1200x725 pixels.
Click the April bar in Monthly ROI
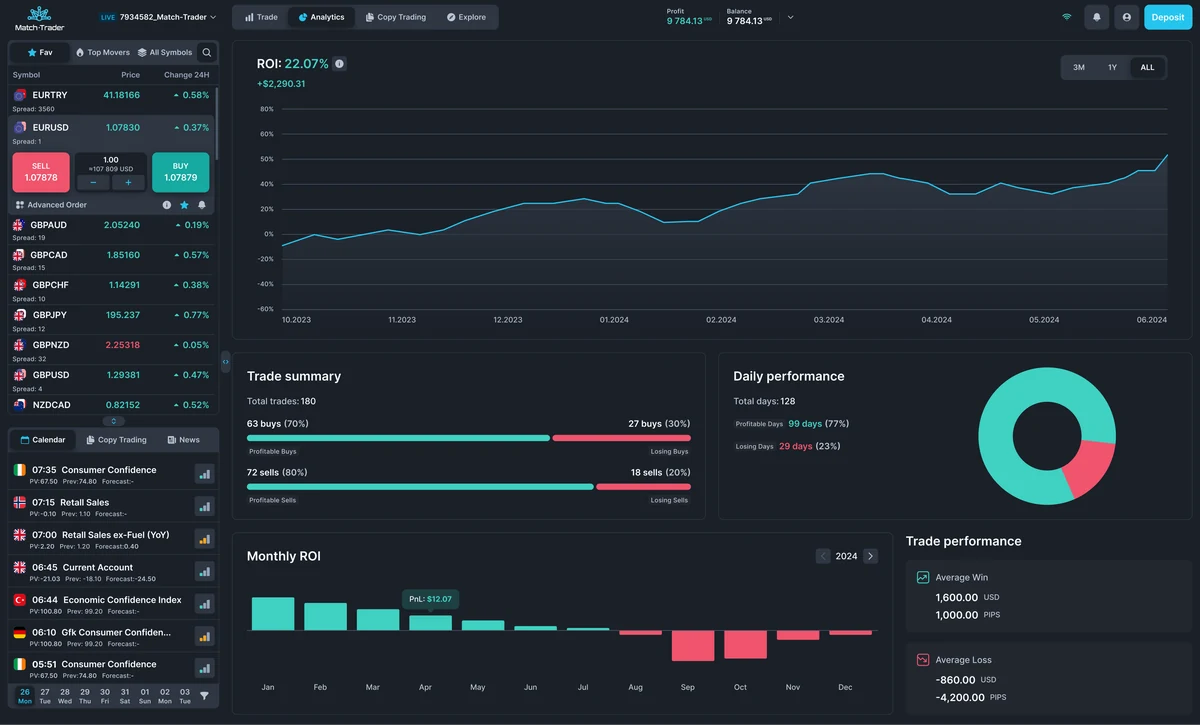(x=430, y=622)
